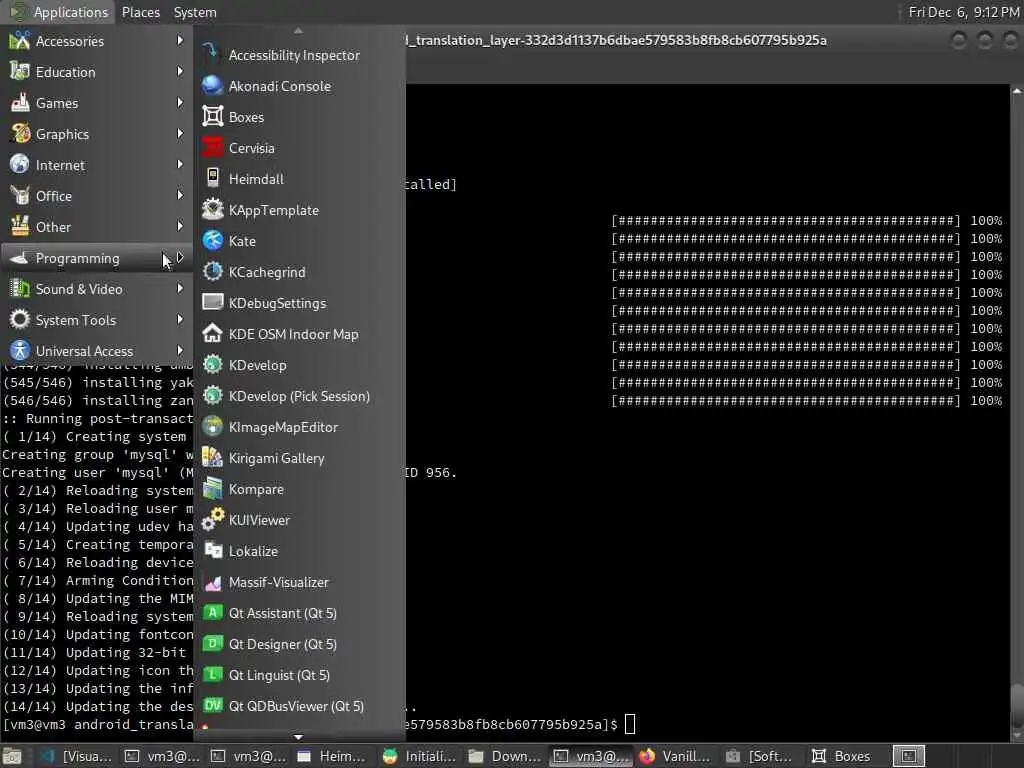
Task: Click the Accessories category icon
Action: coord(20,40)
